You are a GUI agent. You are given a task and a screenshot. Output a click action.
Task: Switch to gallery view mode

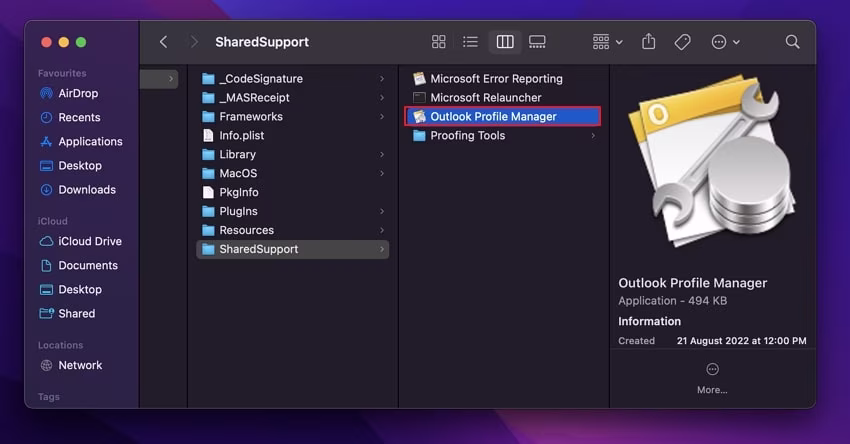click(537, 42)
